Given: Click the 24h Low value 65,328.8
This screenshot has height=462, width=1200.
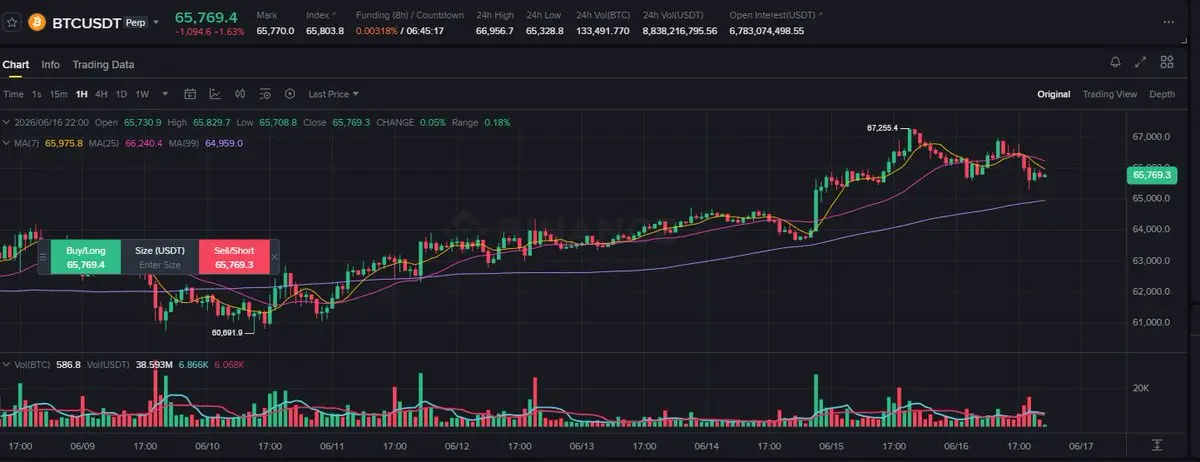Looking at the screenshot, I should click(545, 31).
